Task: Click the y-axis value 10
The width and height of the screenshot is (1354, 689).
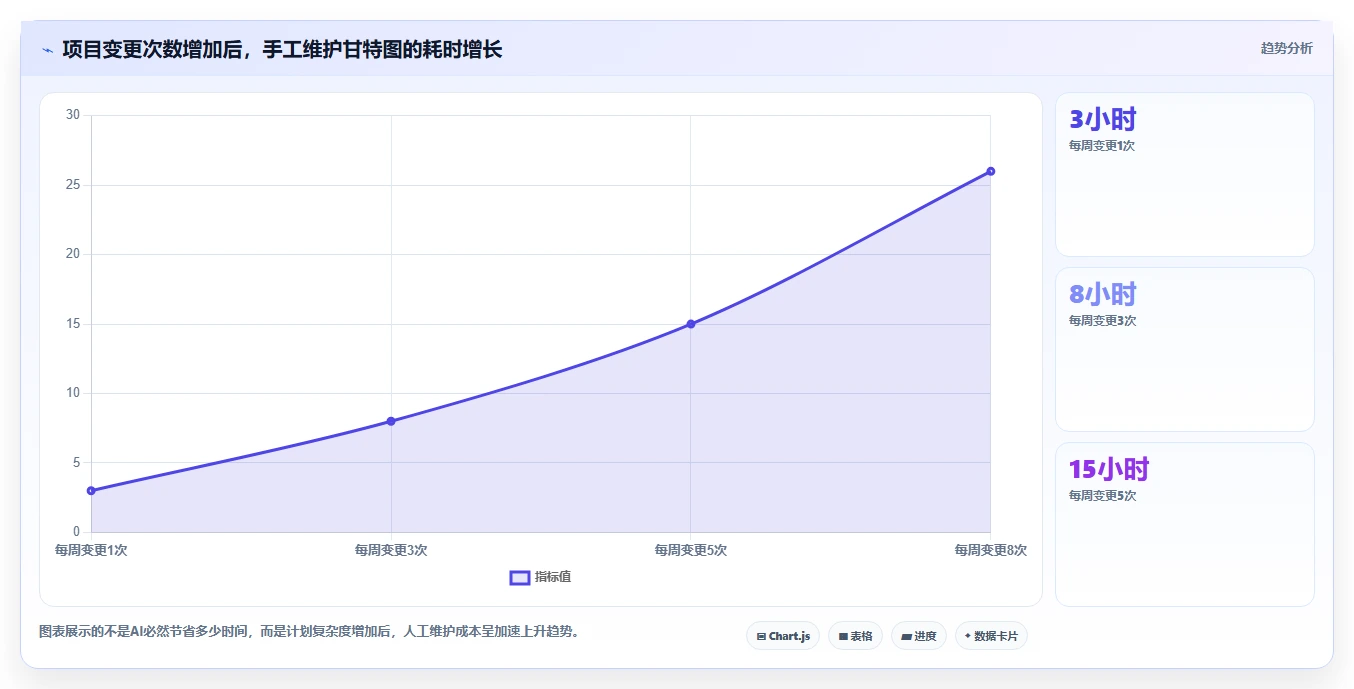Action: (73, 393)
